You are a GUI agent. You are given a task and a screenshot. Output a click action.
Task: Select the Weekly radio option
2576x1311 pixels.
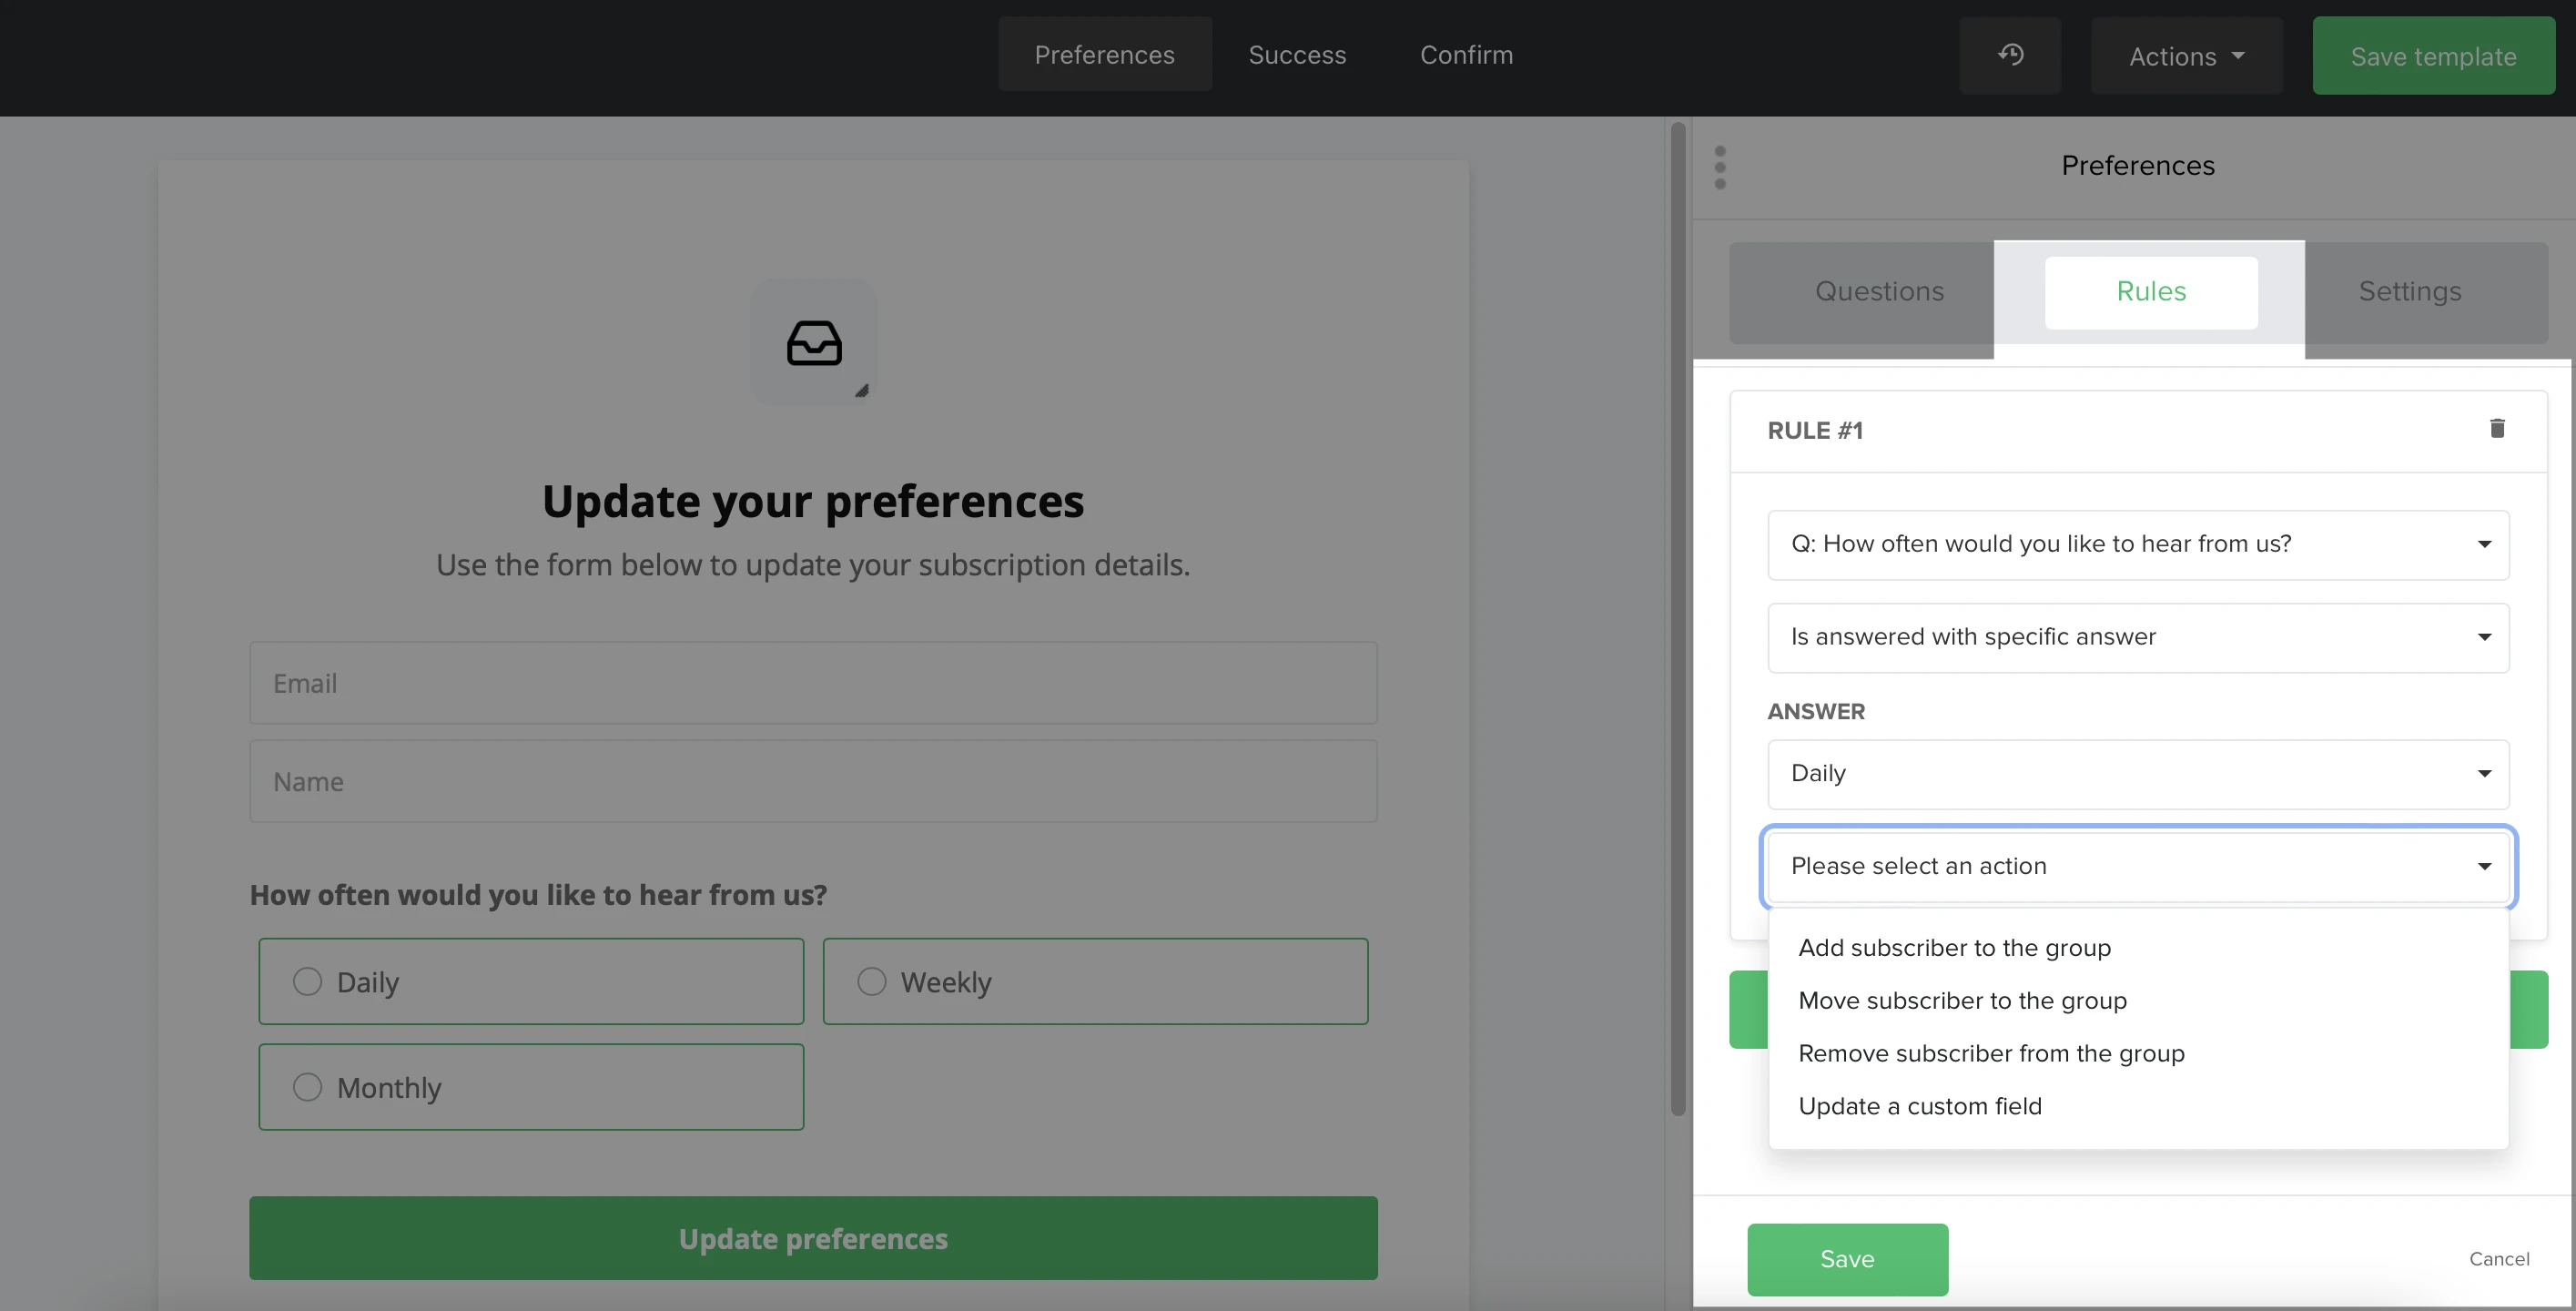(x=871, y=981)
